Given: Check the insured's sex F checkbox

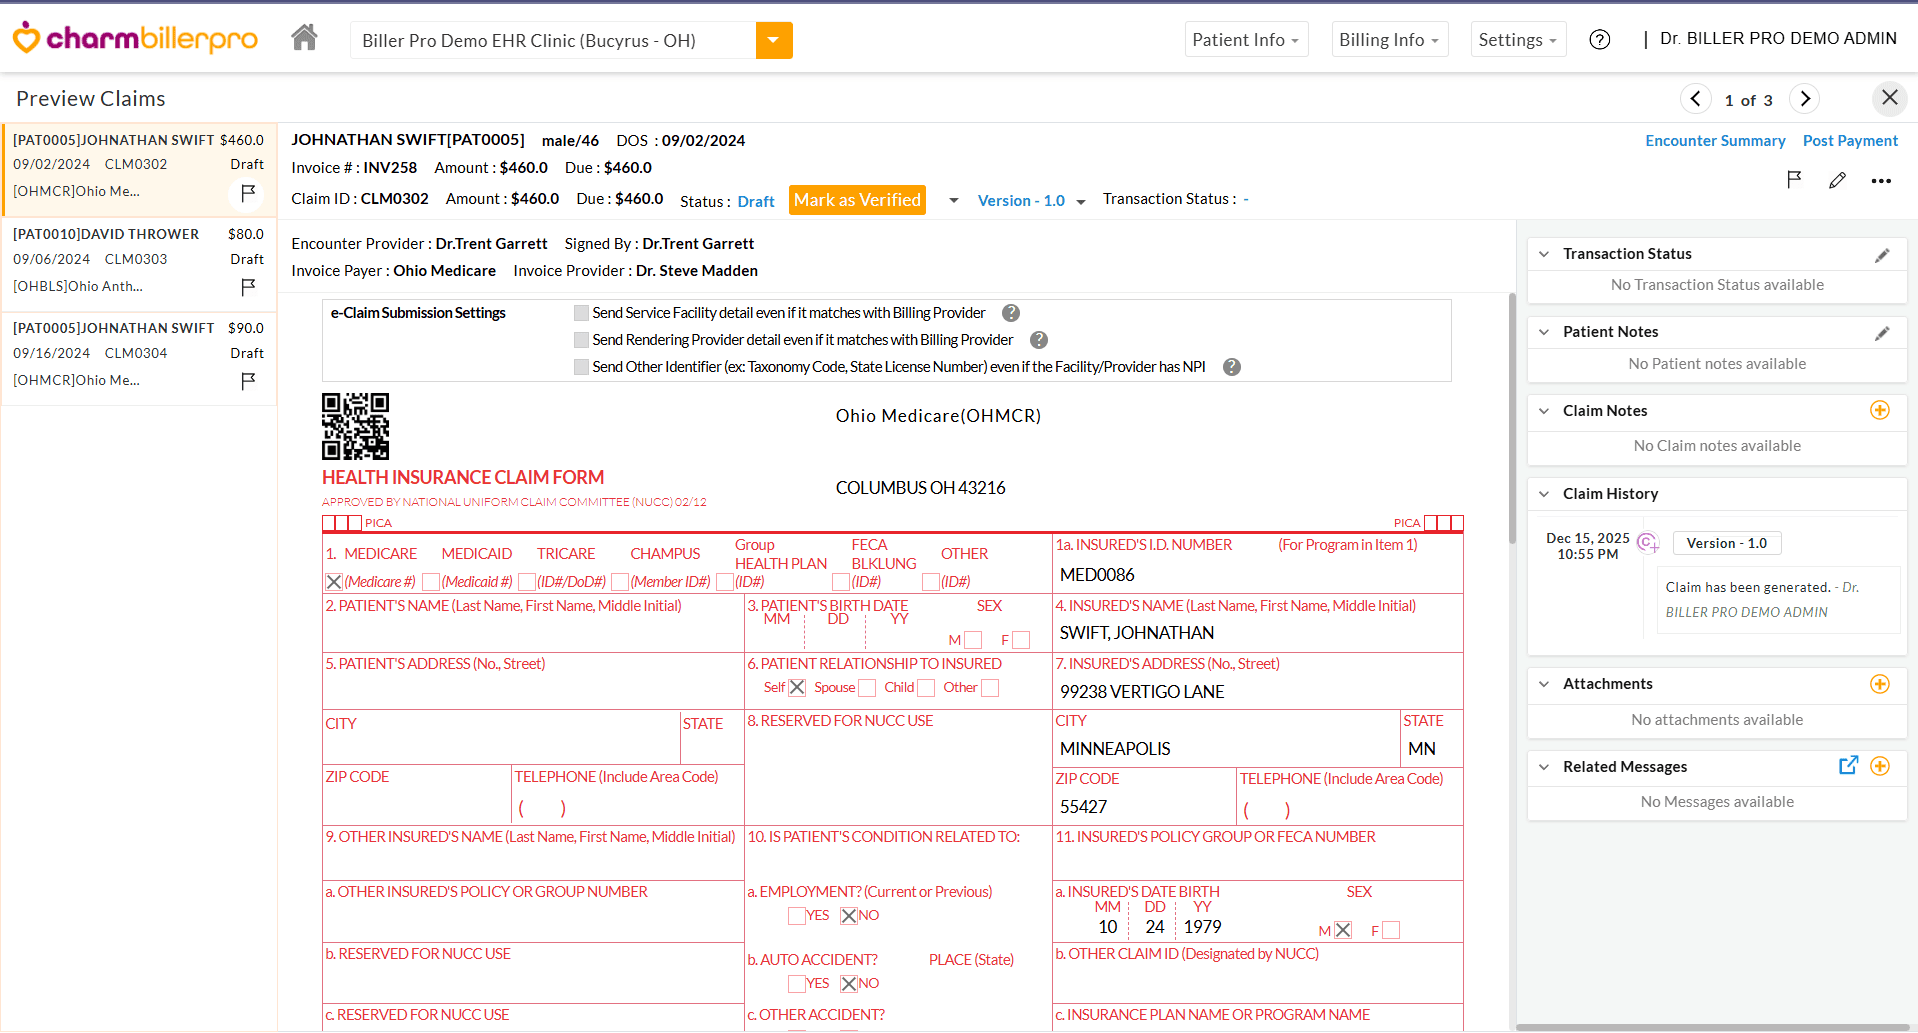Looking at the screenshot, I should click(x=1391, y=931).
